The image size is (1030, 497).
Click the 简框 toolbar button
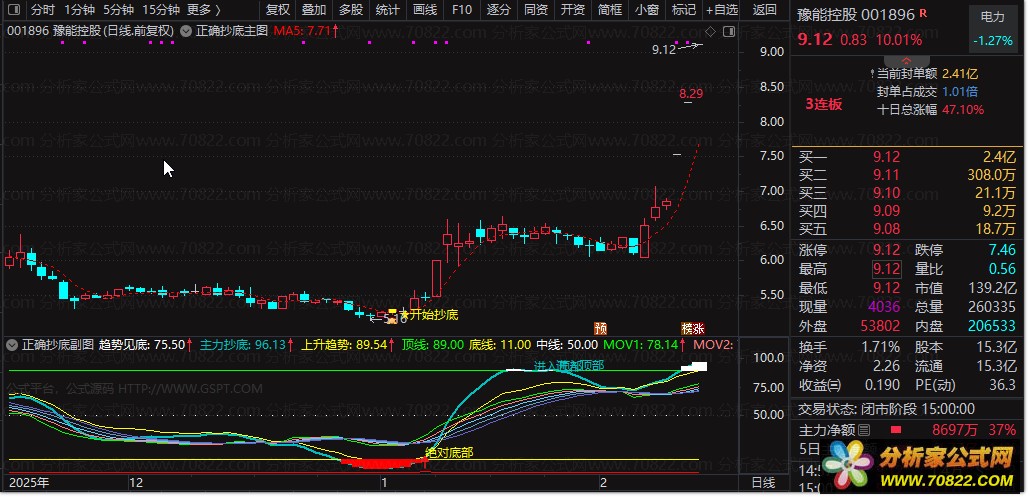(610, 10)
